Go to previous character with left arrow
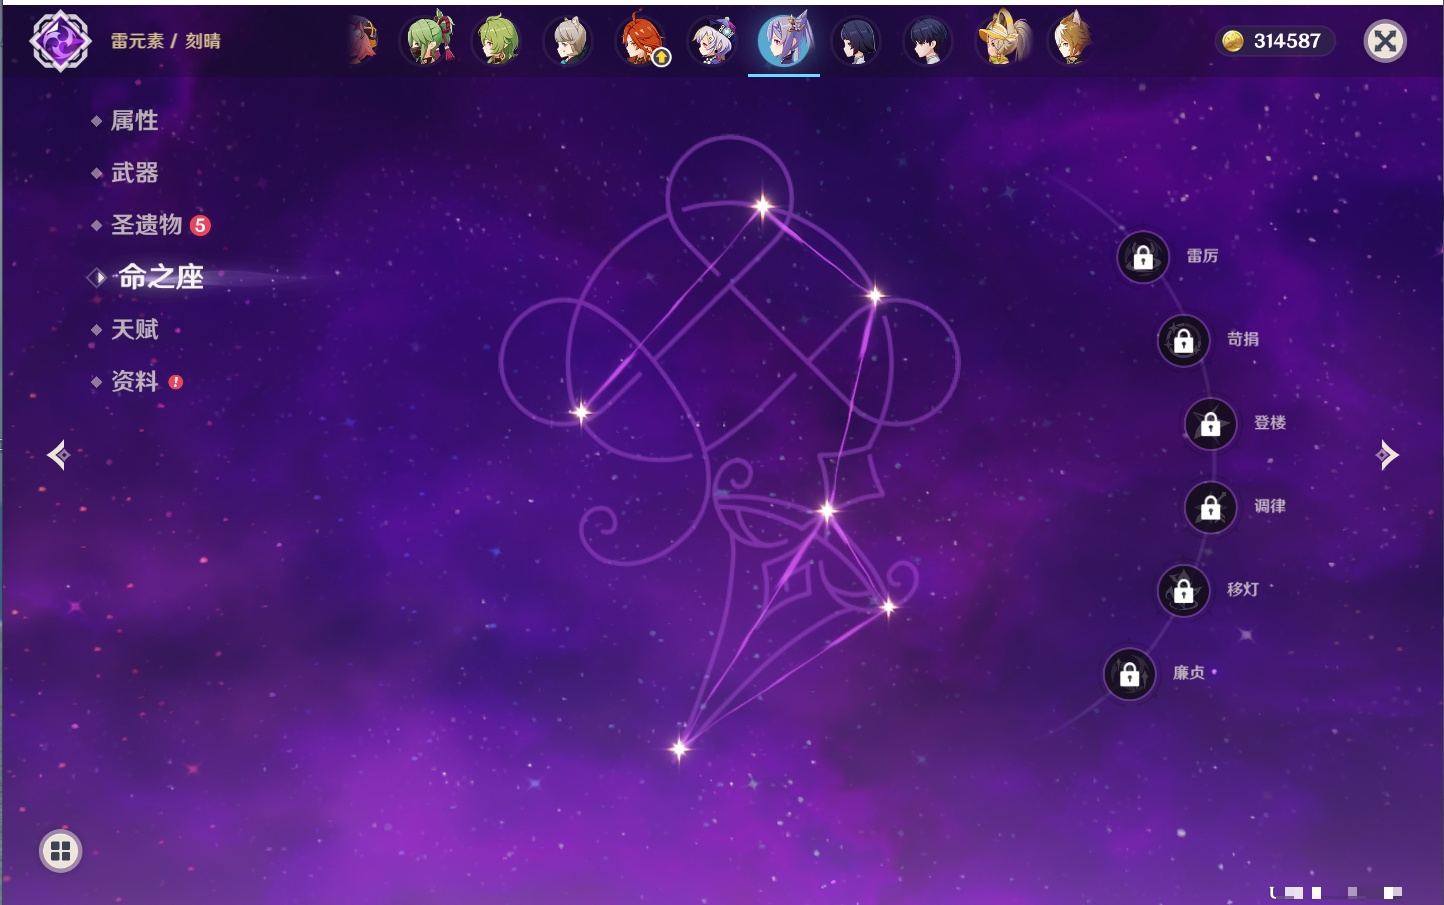Screen dimensions: 1444x905 coord(58,455)
